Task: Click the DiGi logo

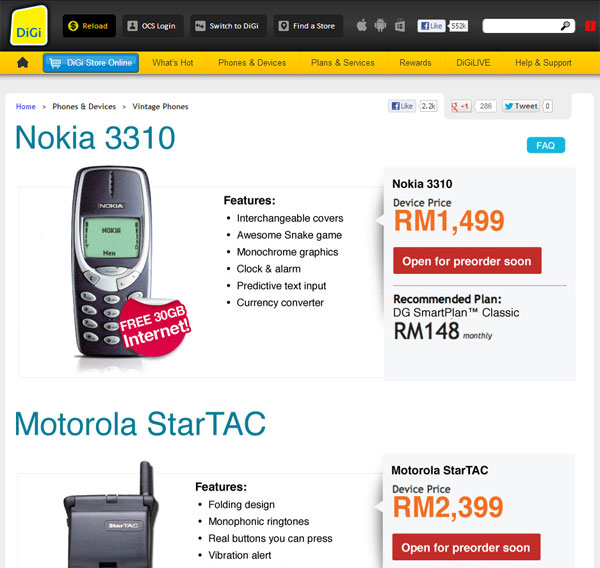Action: click(x=29, y=26)
